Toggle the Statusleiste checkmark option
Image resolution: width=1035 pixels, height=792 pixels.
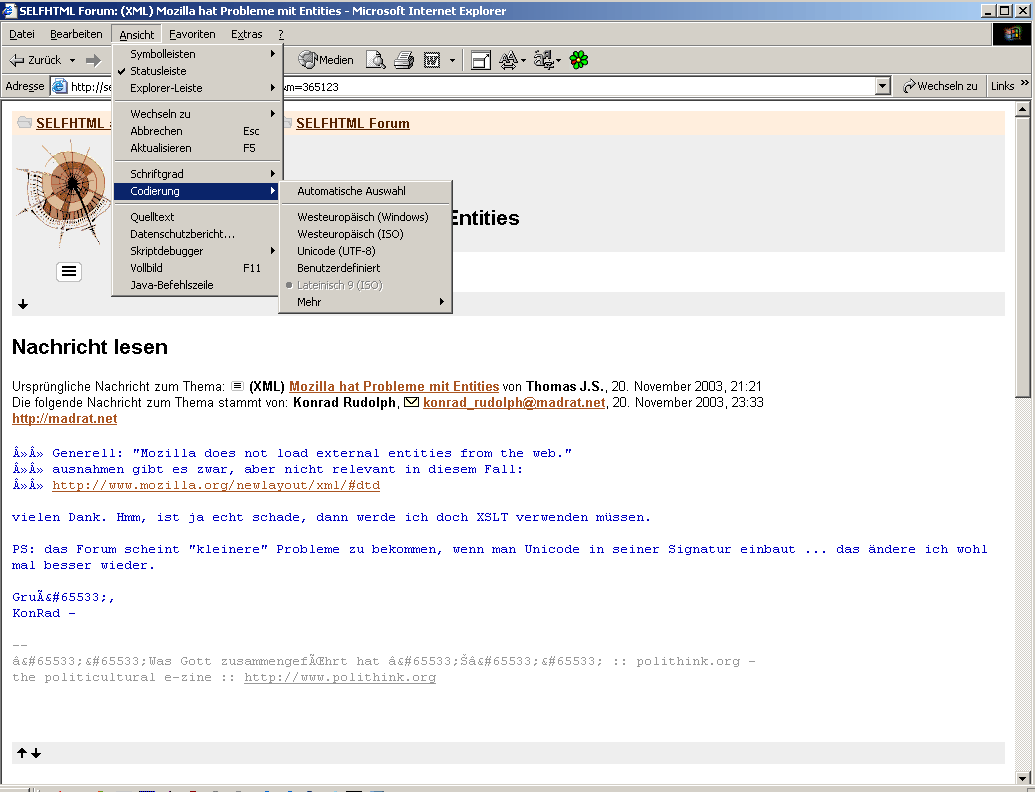point(158,71)
